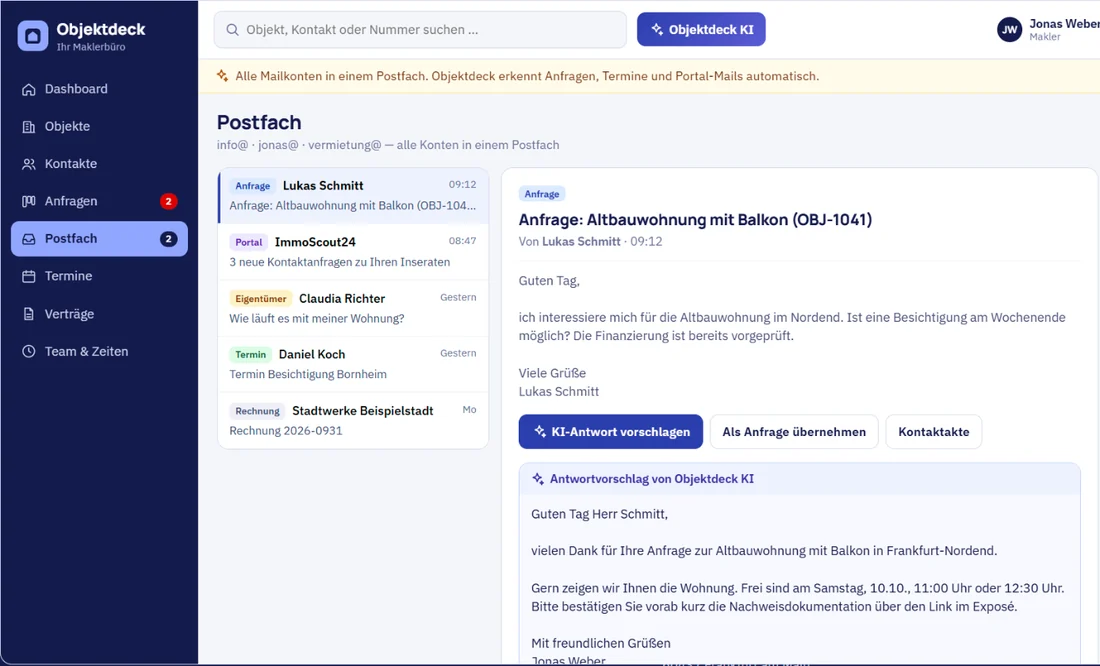The height and width of the screenshot is (666, 1100).
Task: Click the Portal tag on the ImmoScout24 row
Action: (x=248, y=242)
